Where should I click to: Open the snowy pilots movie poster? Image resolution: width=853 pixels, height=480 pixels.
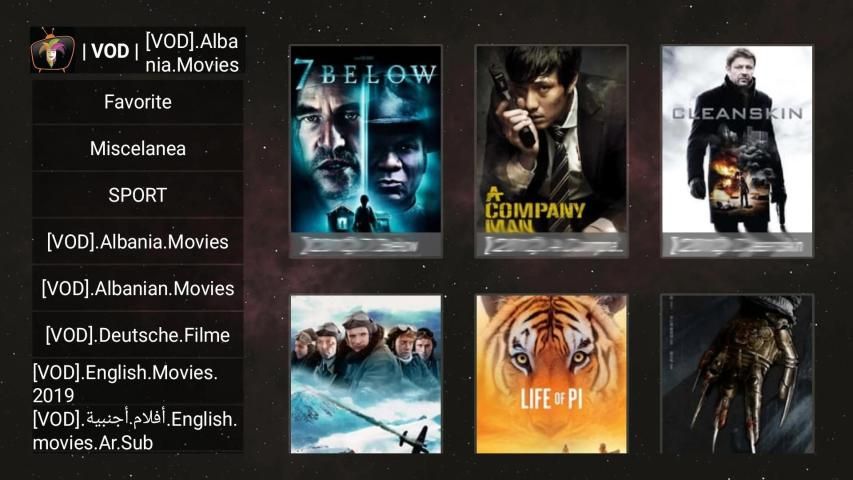[x=366, y=374]
